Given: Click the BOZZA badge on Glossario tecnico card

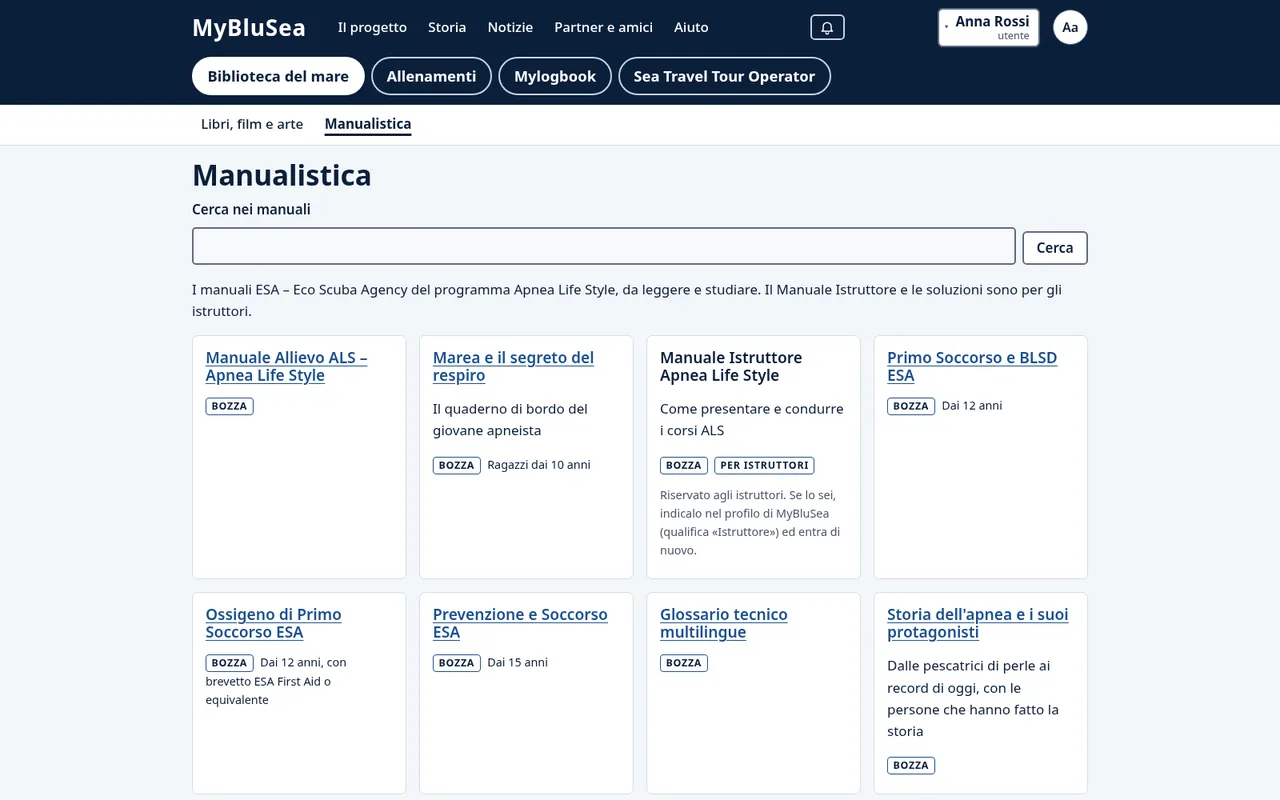Looking at the screenshot, I should click(x=684, y=663).
